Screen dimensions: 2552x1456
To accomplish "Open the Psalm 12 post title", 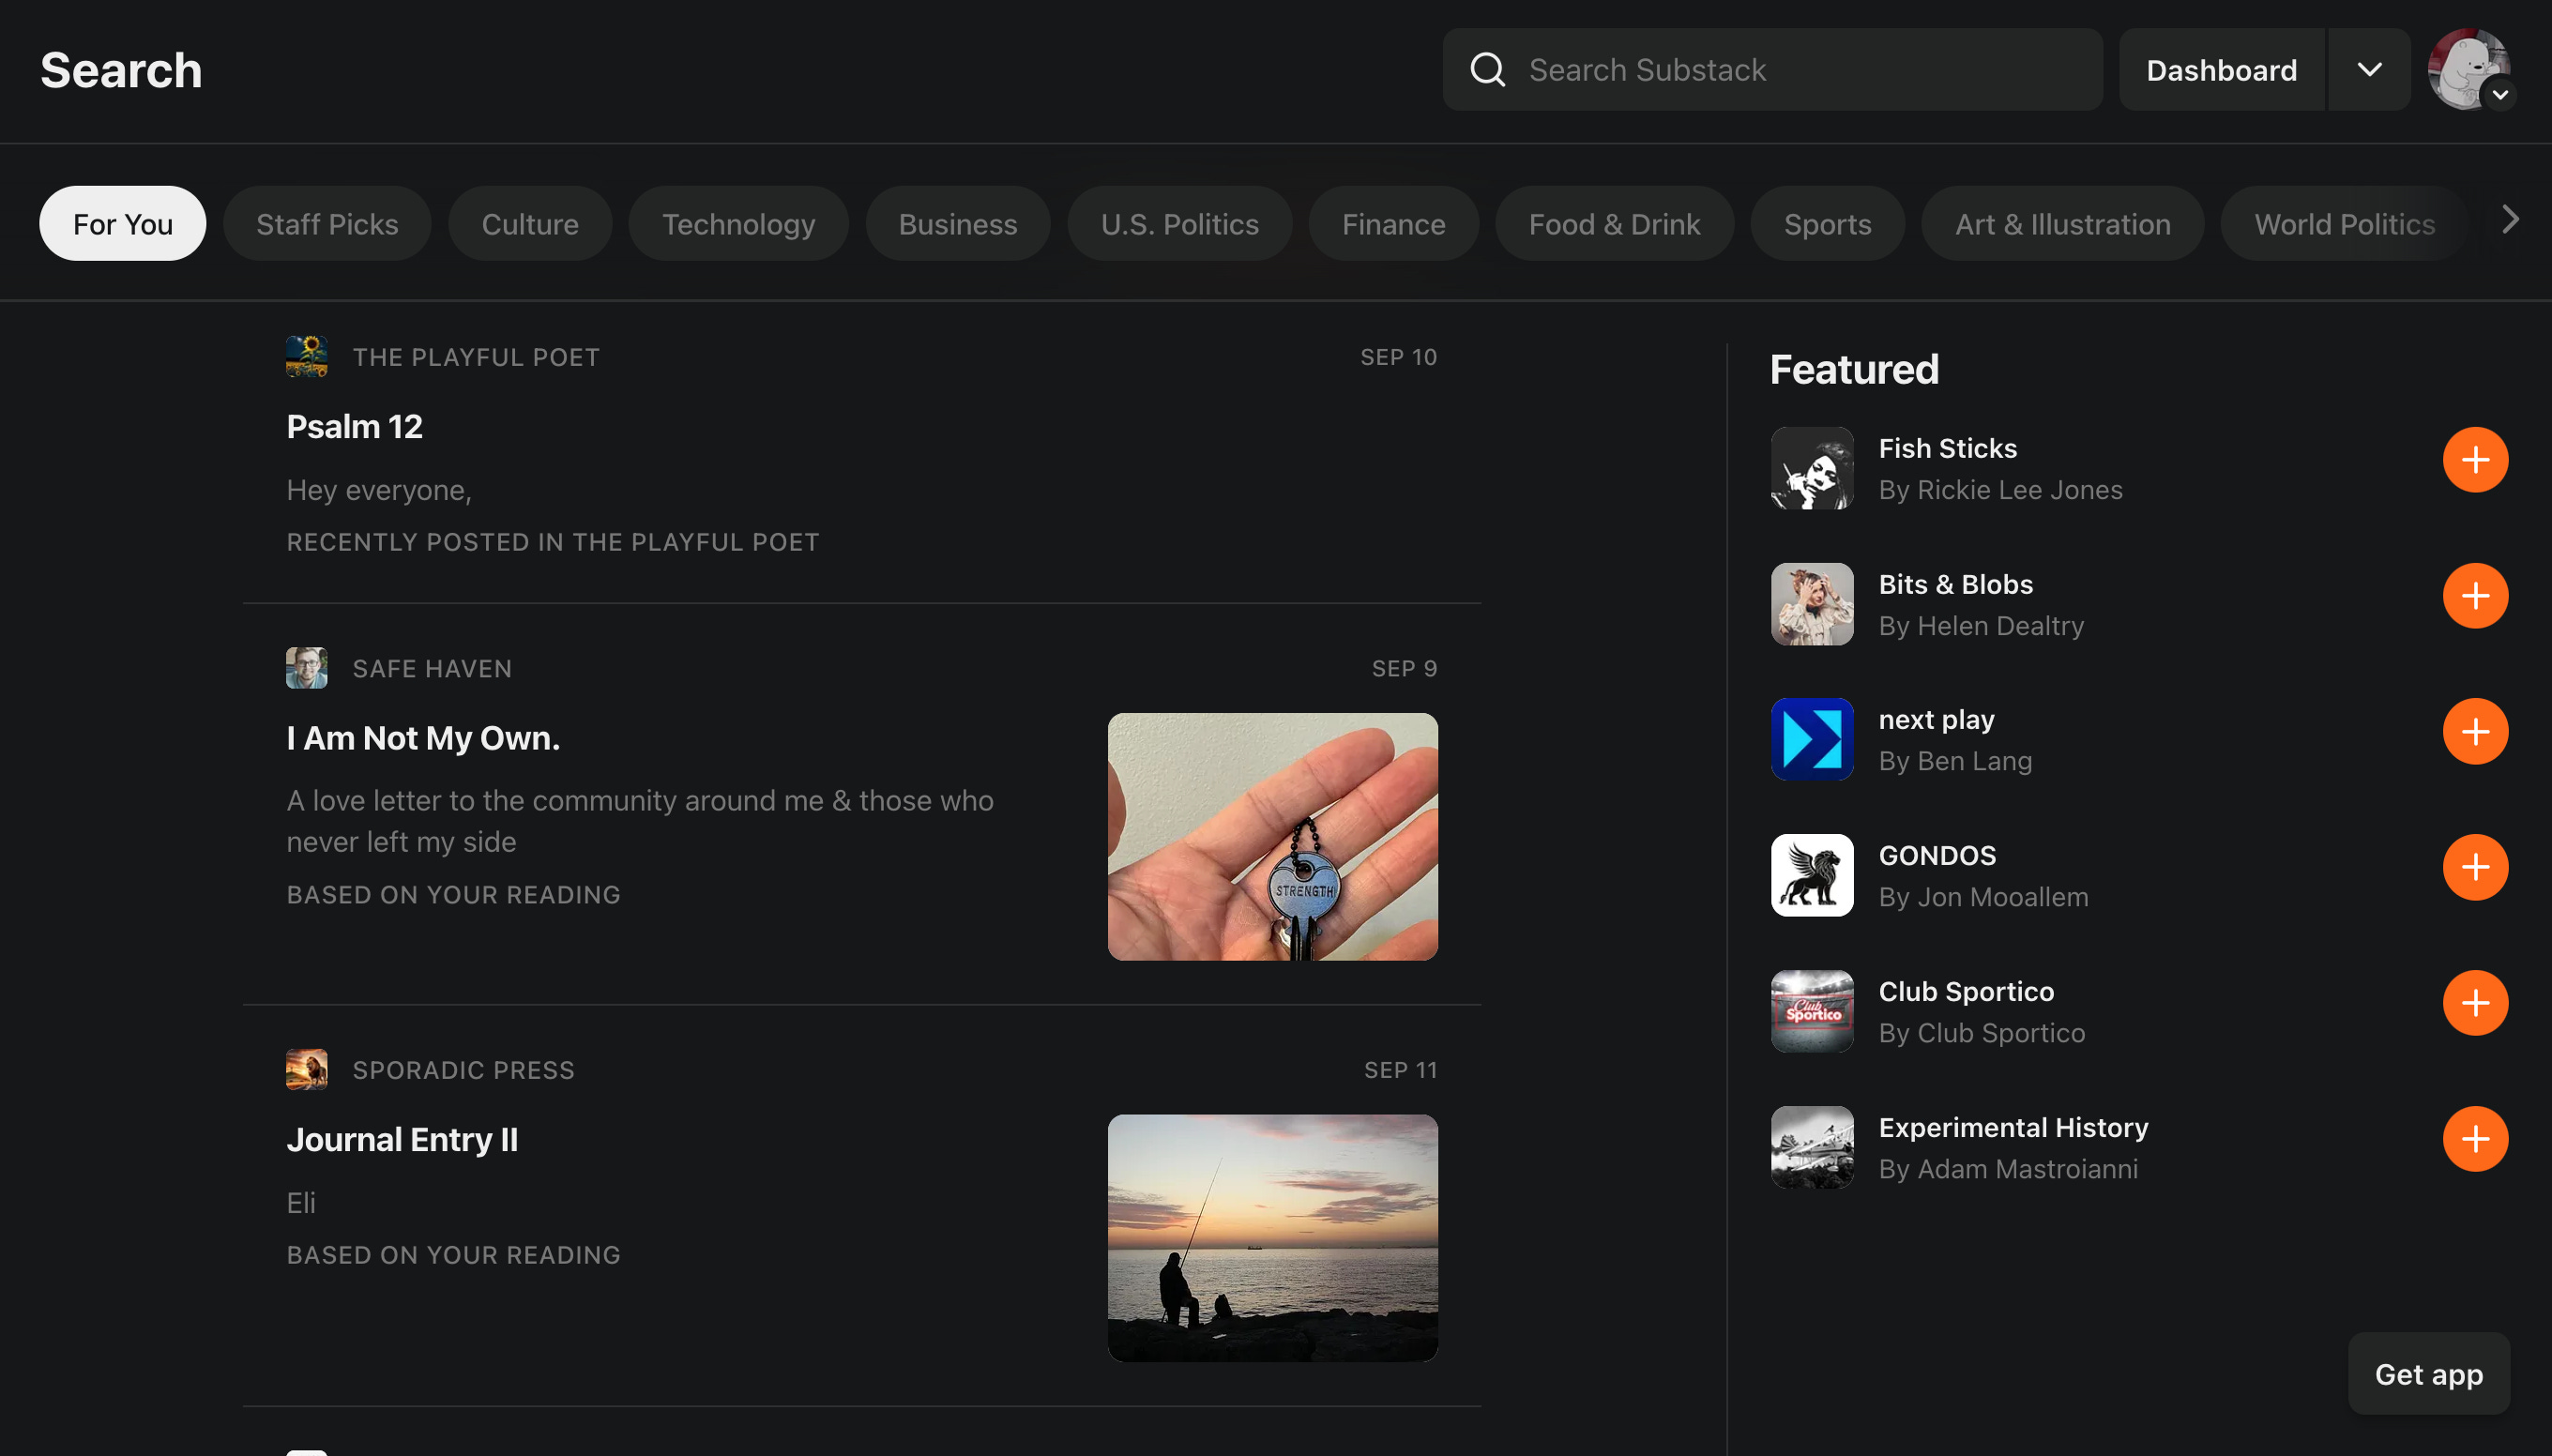I will [x=354, y=427].
